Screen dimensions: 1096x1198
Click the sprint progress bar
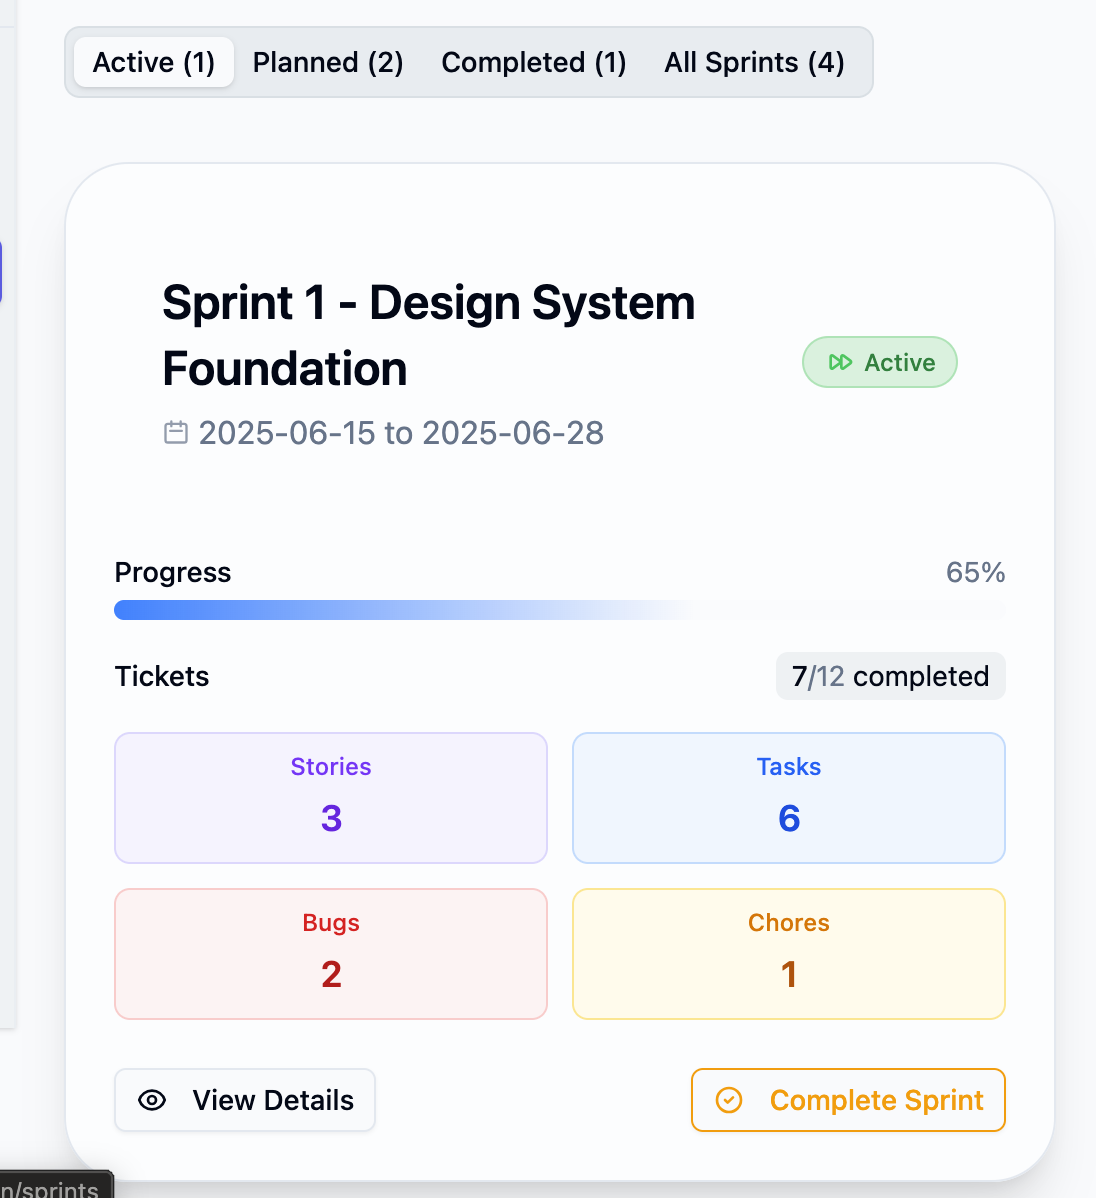pyautogui.click(x=559, y=610)
